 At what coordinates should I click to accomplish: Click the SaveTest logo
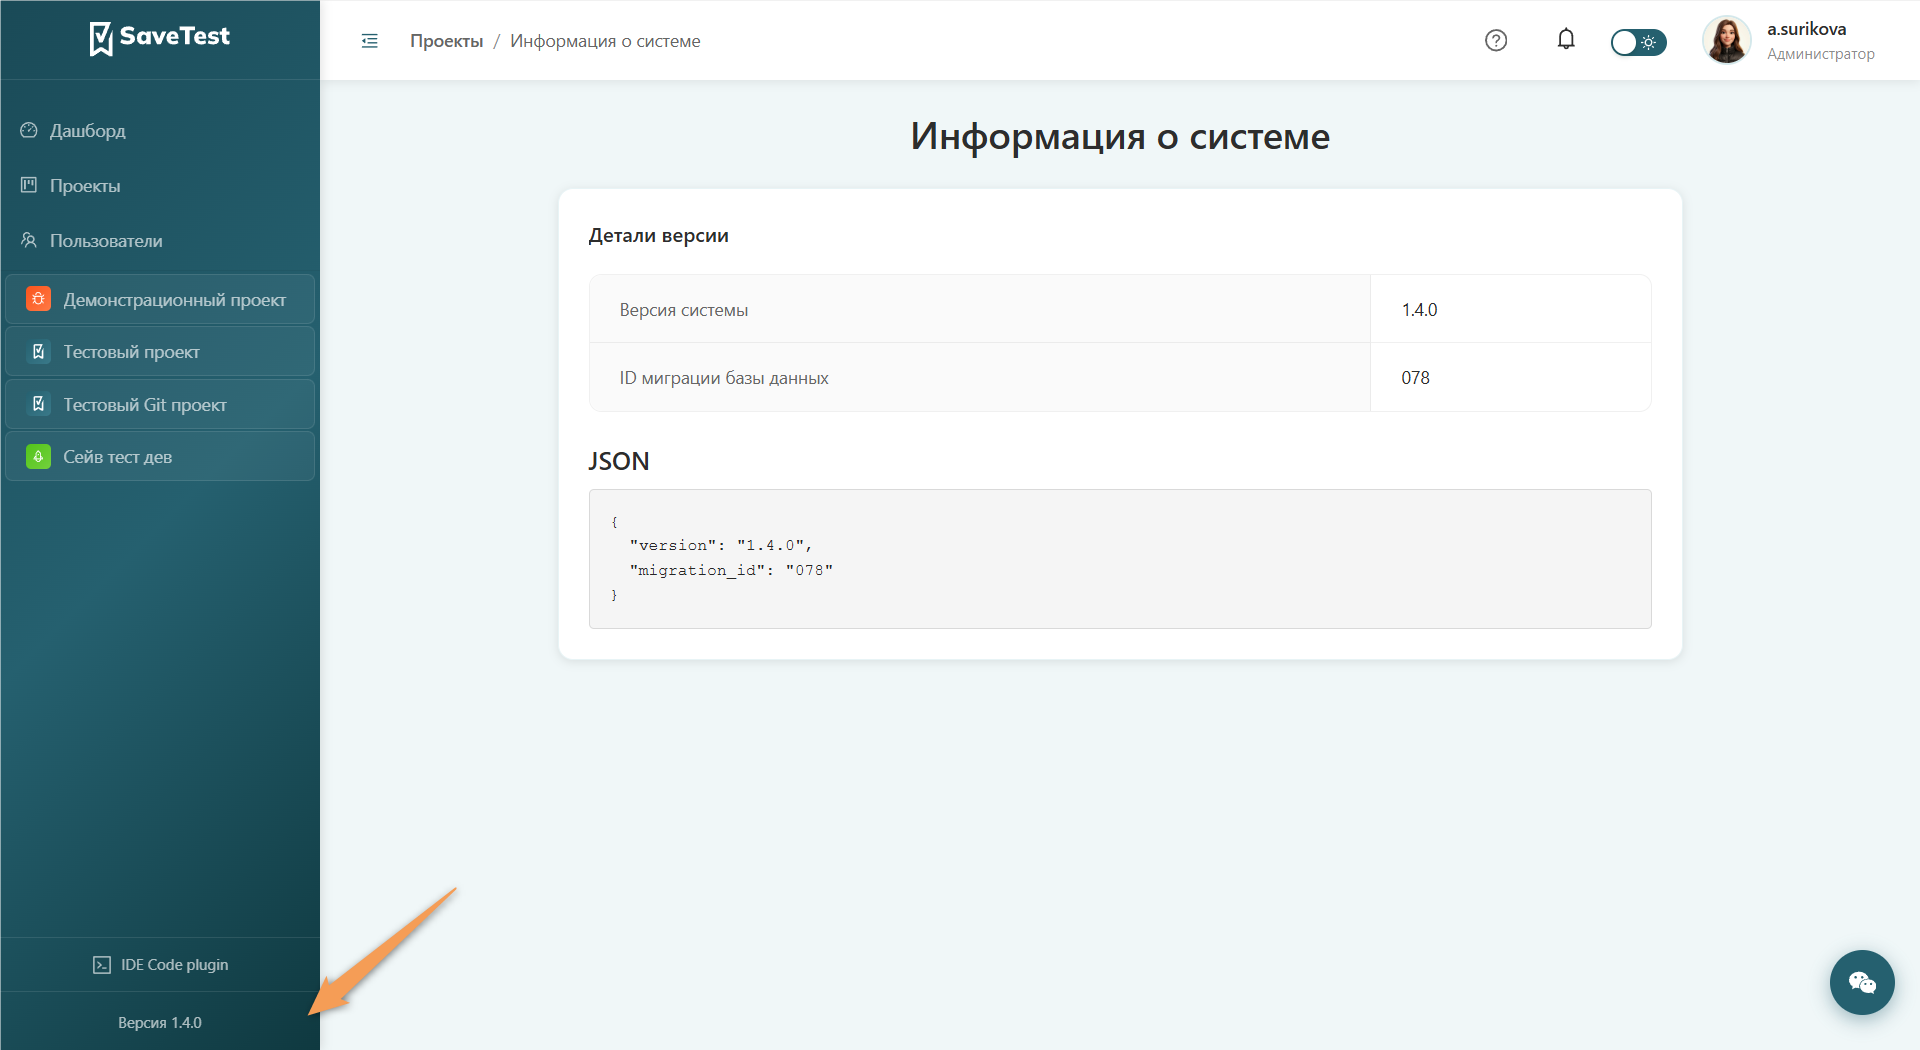[160, 38]
